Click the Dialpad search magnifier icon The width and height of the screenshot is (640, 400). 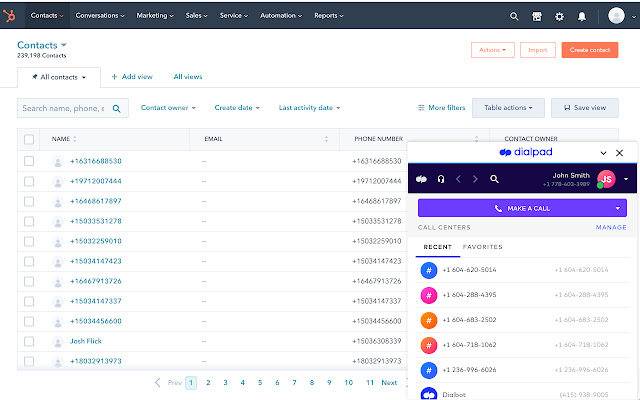(x=494, y=180)
